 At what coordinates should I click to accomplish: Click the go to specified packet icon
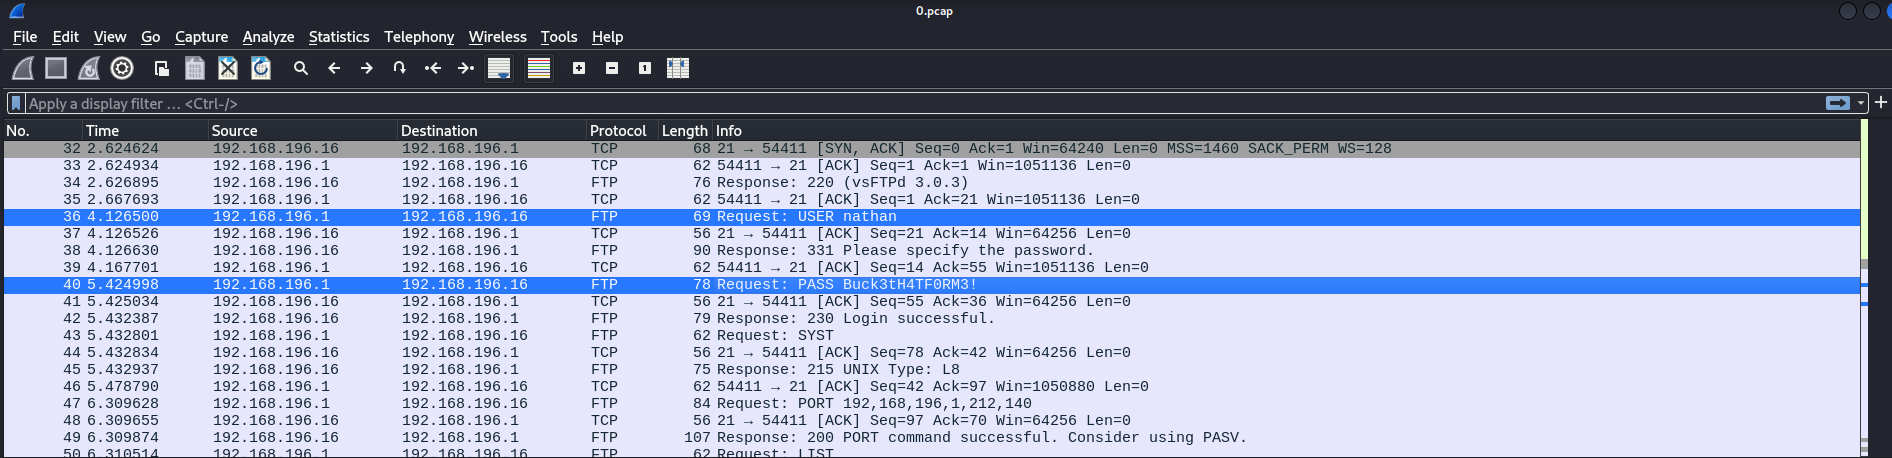pos(399,68)
